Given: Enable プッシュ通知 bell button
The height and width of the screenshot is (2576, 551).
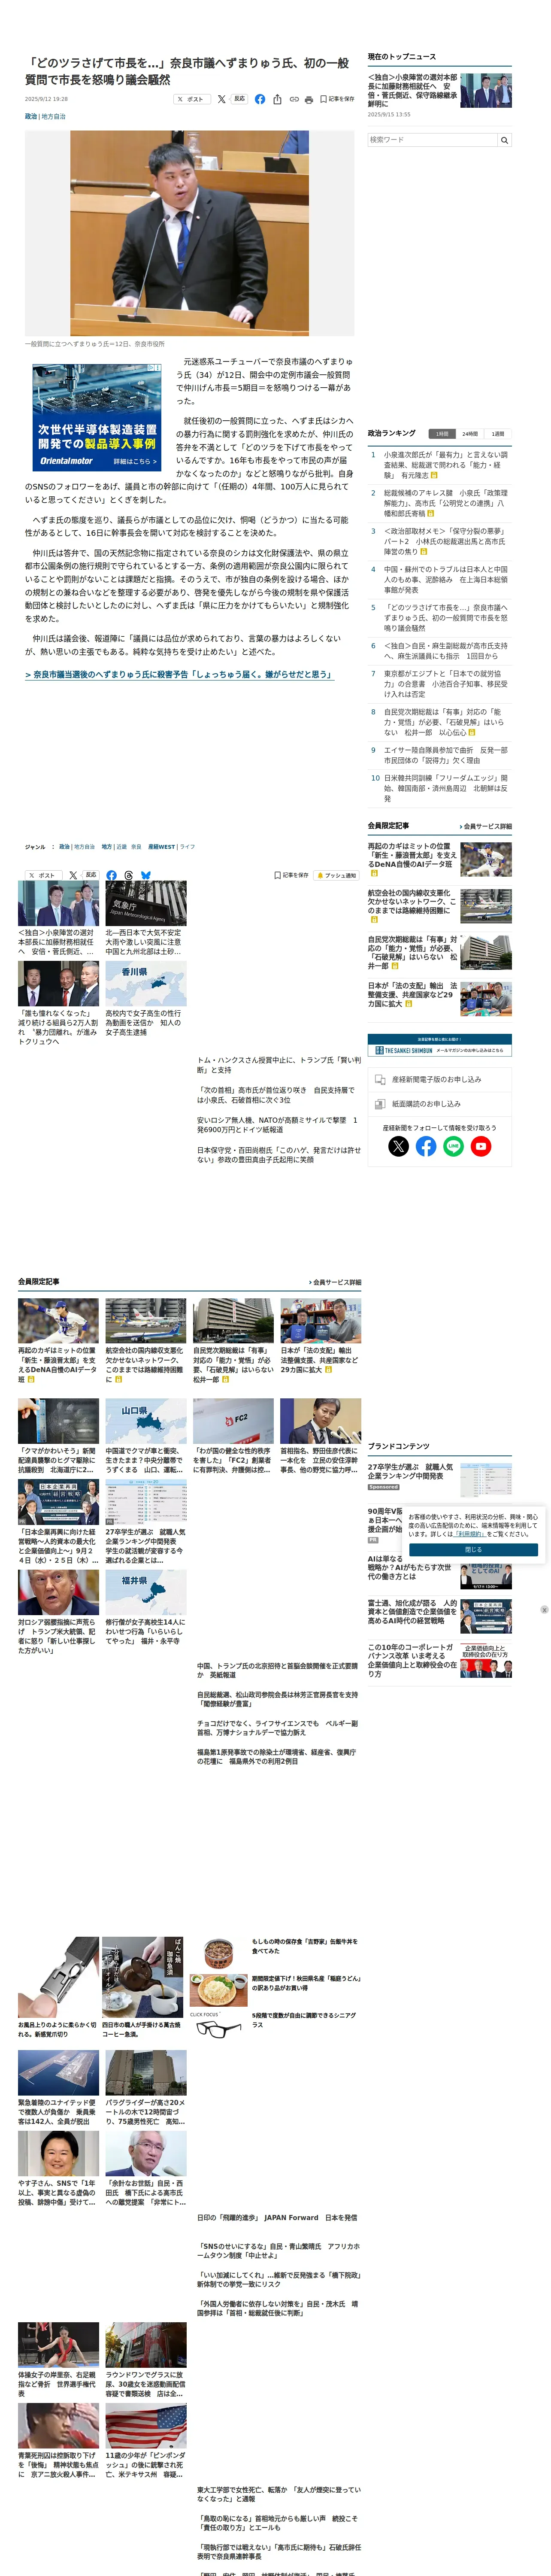Looking at the screenshot, I should pos(336,875).
